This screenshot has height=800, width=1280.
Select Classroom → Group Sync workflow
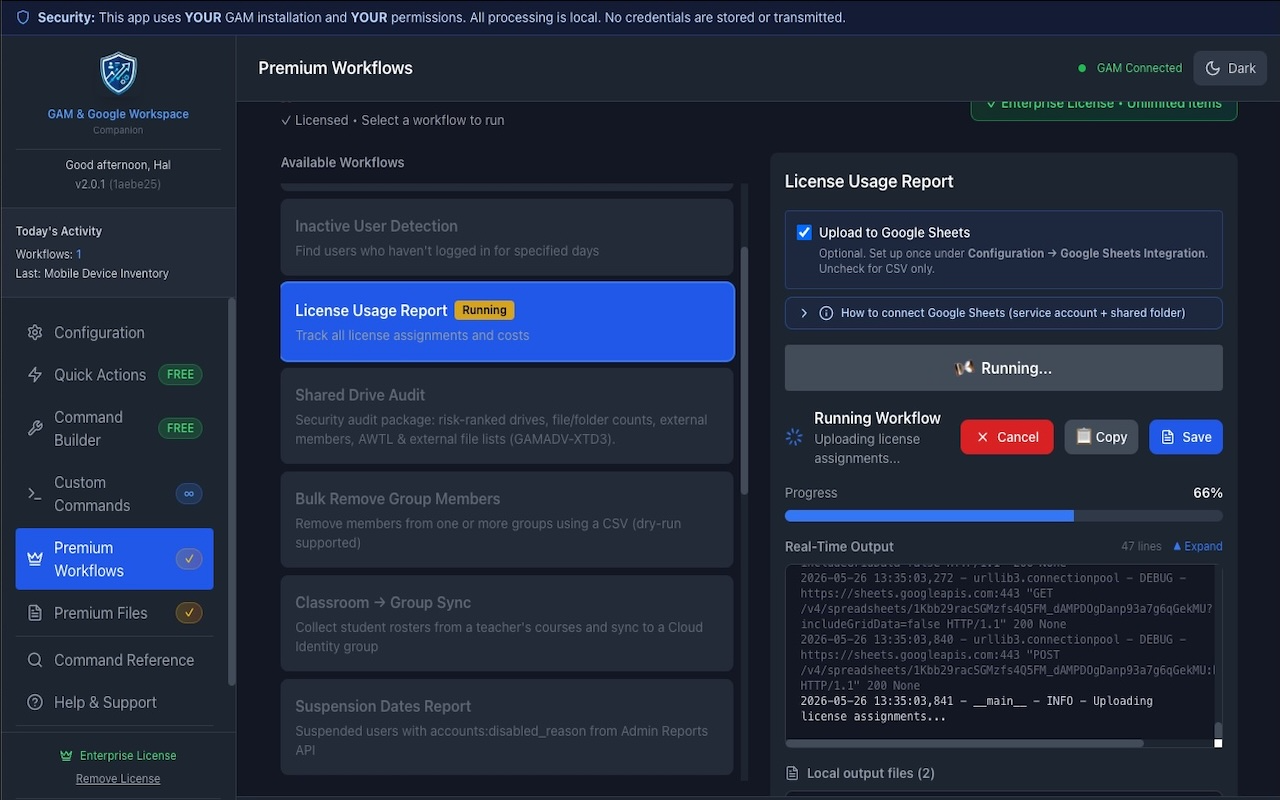507,624
